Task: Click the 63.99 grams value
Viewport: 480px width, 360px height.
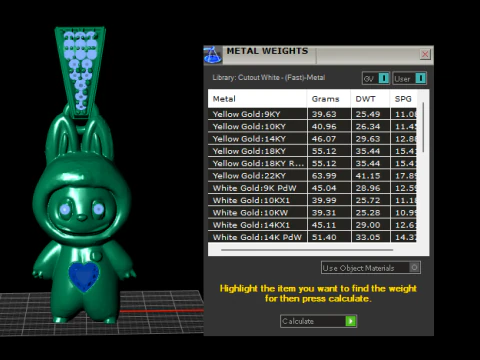Action: pyautogui.click(x=324, y=176)
